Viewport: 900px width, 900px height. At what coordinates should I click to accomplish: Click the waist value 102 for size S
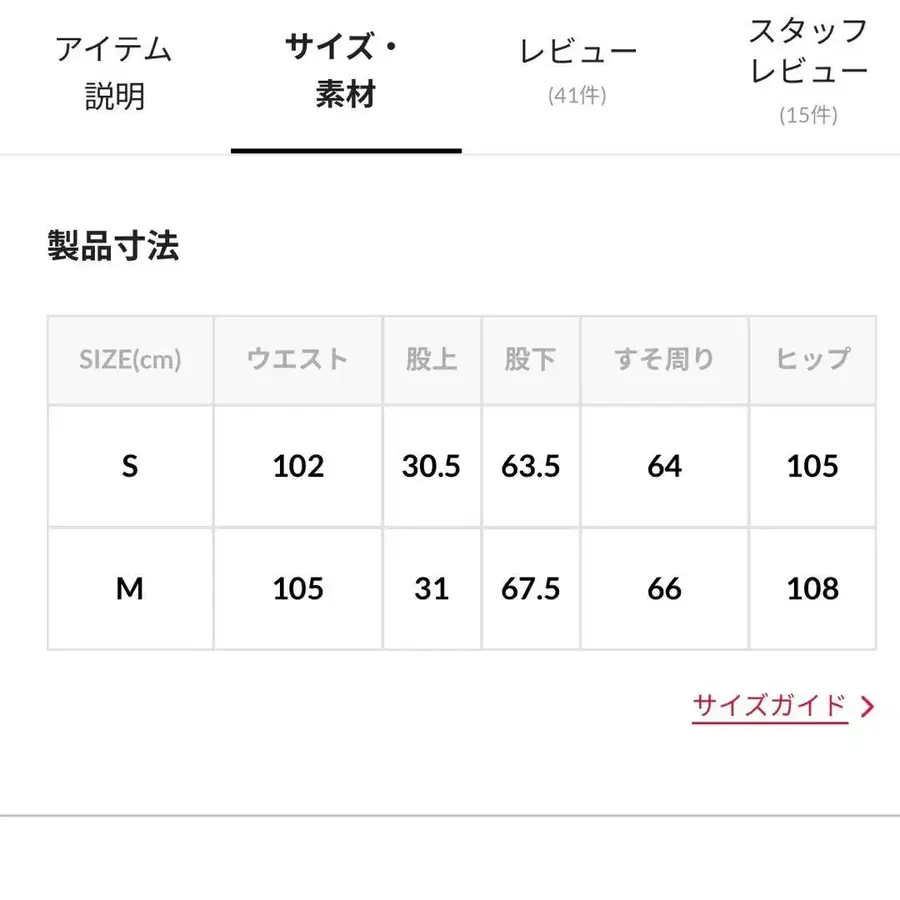297,466
